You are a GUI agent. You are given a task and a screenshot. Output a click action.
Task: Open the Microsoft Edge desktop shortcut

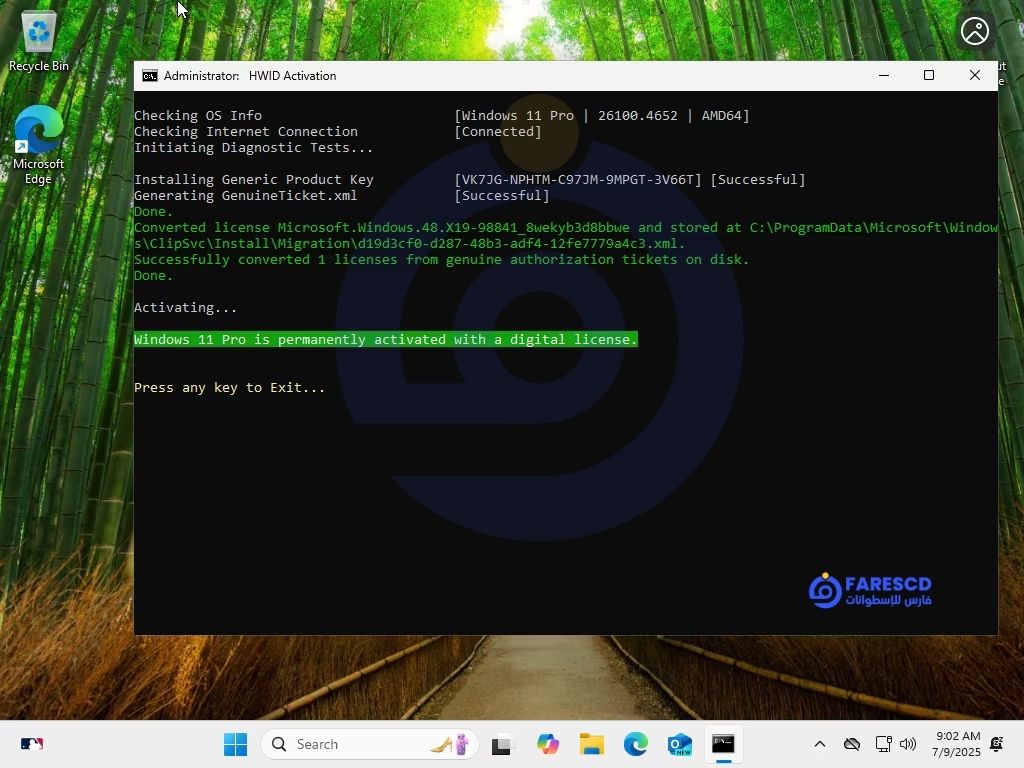pos(39,145)
